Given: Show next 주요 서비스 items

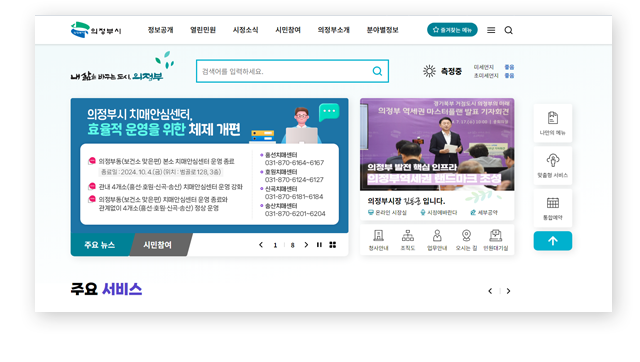Looking at the screenshot, I should pyautogui.click(x=508, y=291).
